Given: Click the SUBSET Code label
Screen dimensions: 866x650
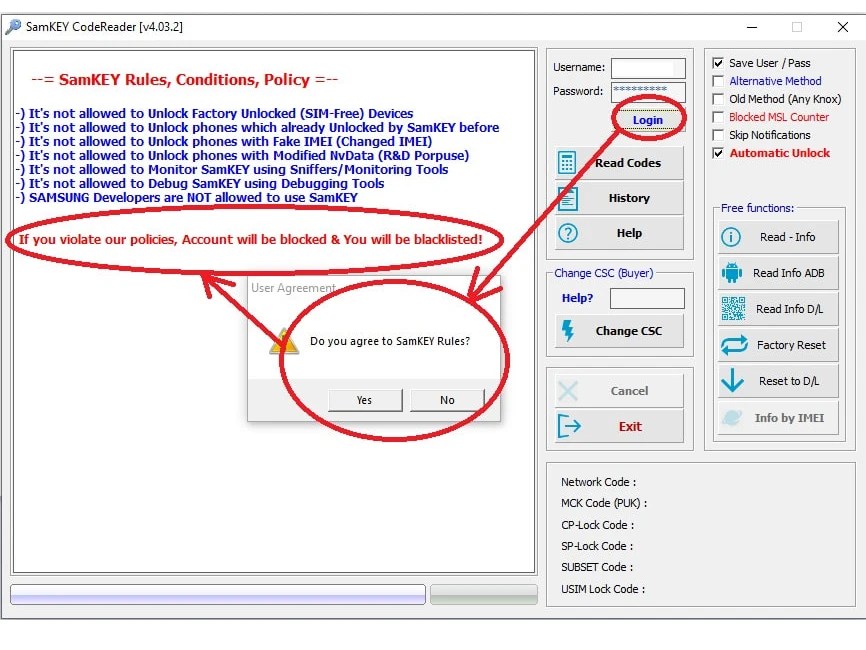Looking at the screenshot, I should pos(597,567).
